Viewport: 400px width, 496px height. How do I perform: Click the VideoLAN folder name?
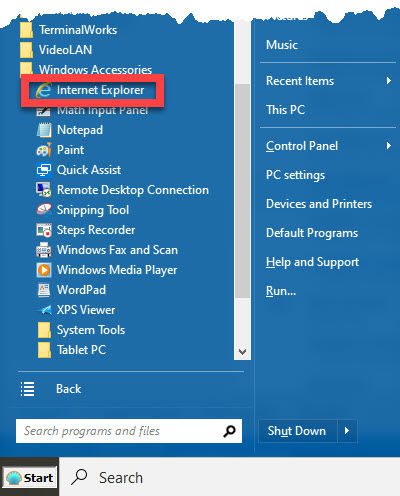[x=65, y=50]
